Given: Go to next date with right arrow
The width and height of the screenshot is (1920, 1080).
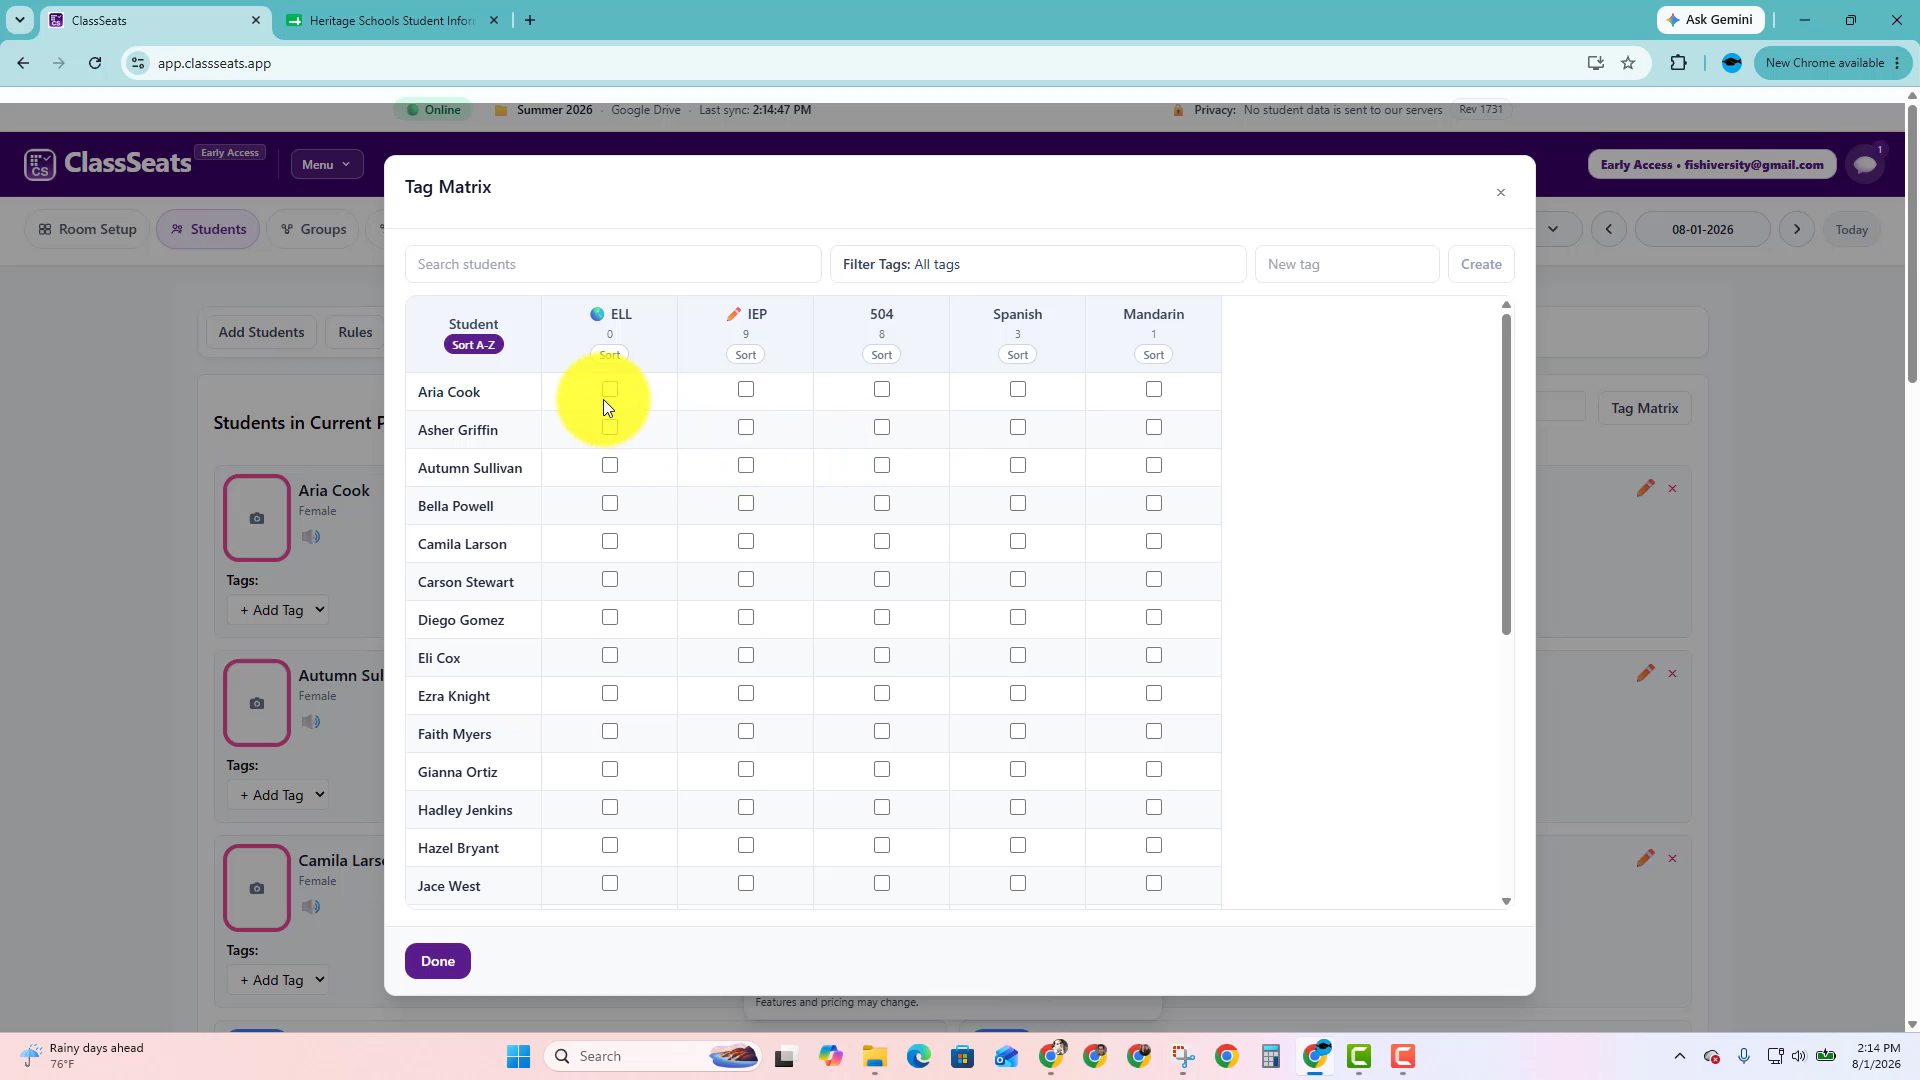Looking at the screenshot, I should (1797, 229).
